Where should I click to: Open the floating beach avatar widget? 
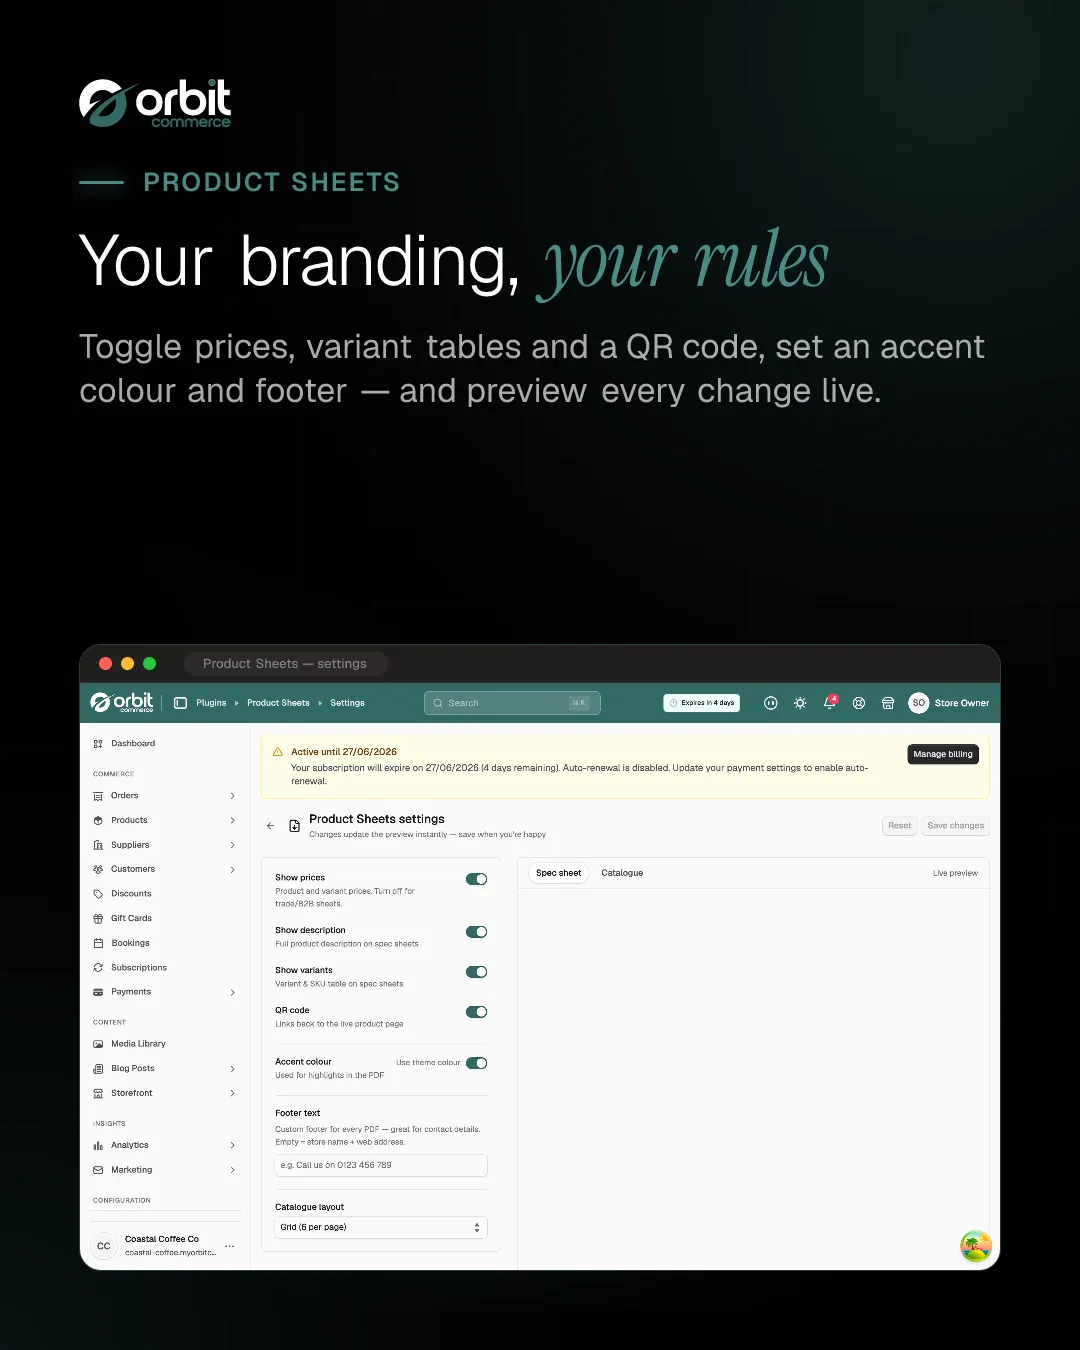[x=976, y=1246]
